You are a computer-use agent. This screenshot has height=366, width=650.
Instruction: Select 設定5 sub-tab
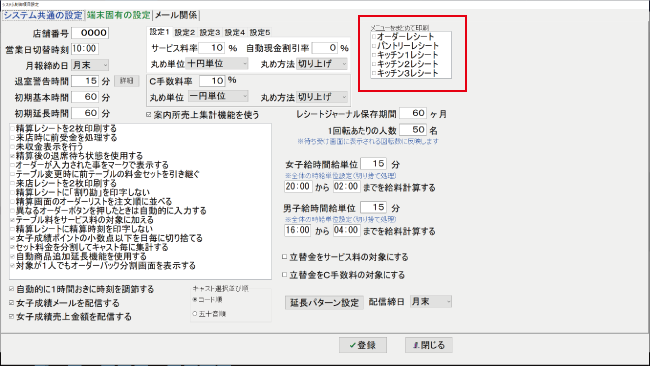coord(260,32)
